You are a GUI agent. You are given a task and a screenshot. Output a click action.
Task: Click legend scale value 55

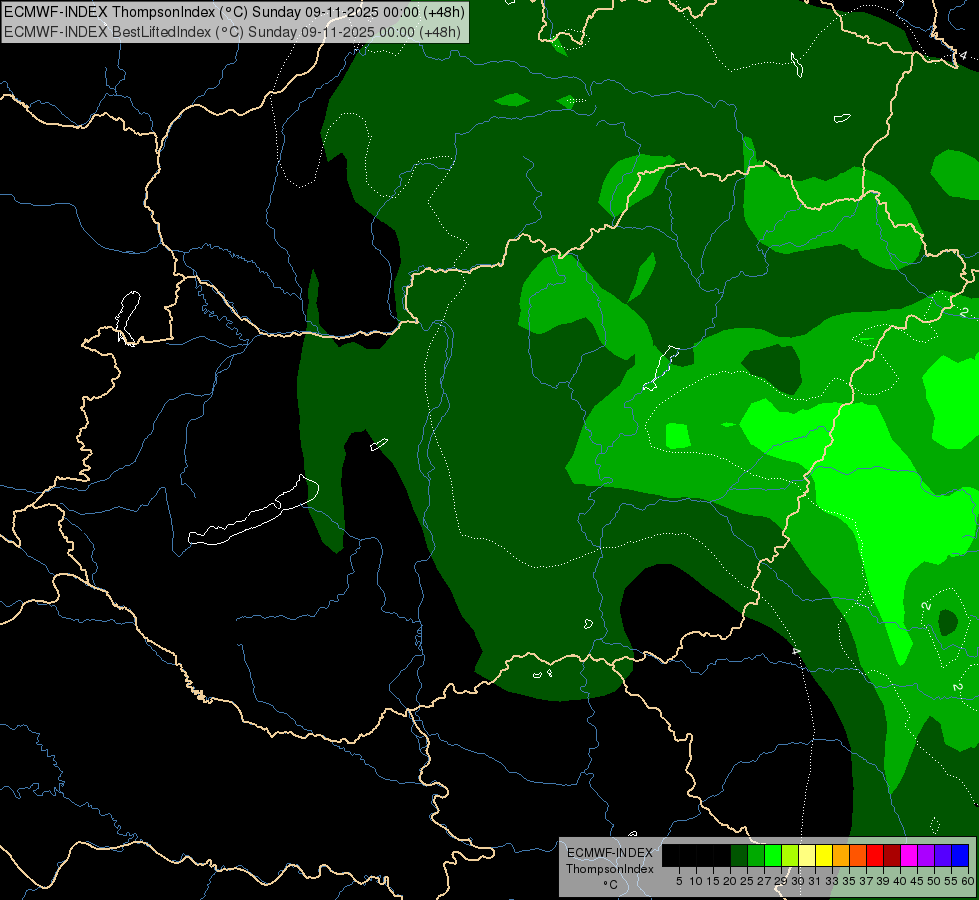coord(950,881)
